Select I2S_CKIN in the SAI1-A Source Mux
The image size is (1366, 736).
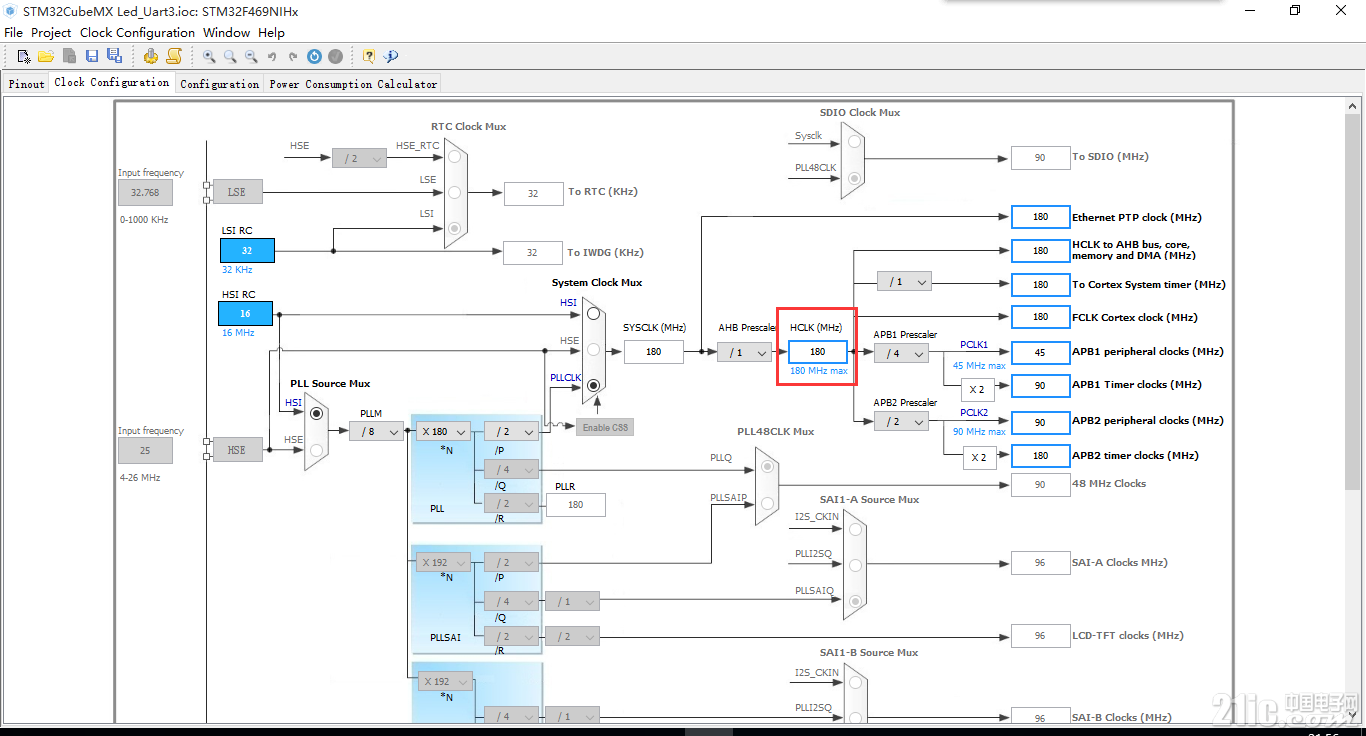[x=854, y=528]
